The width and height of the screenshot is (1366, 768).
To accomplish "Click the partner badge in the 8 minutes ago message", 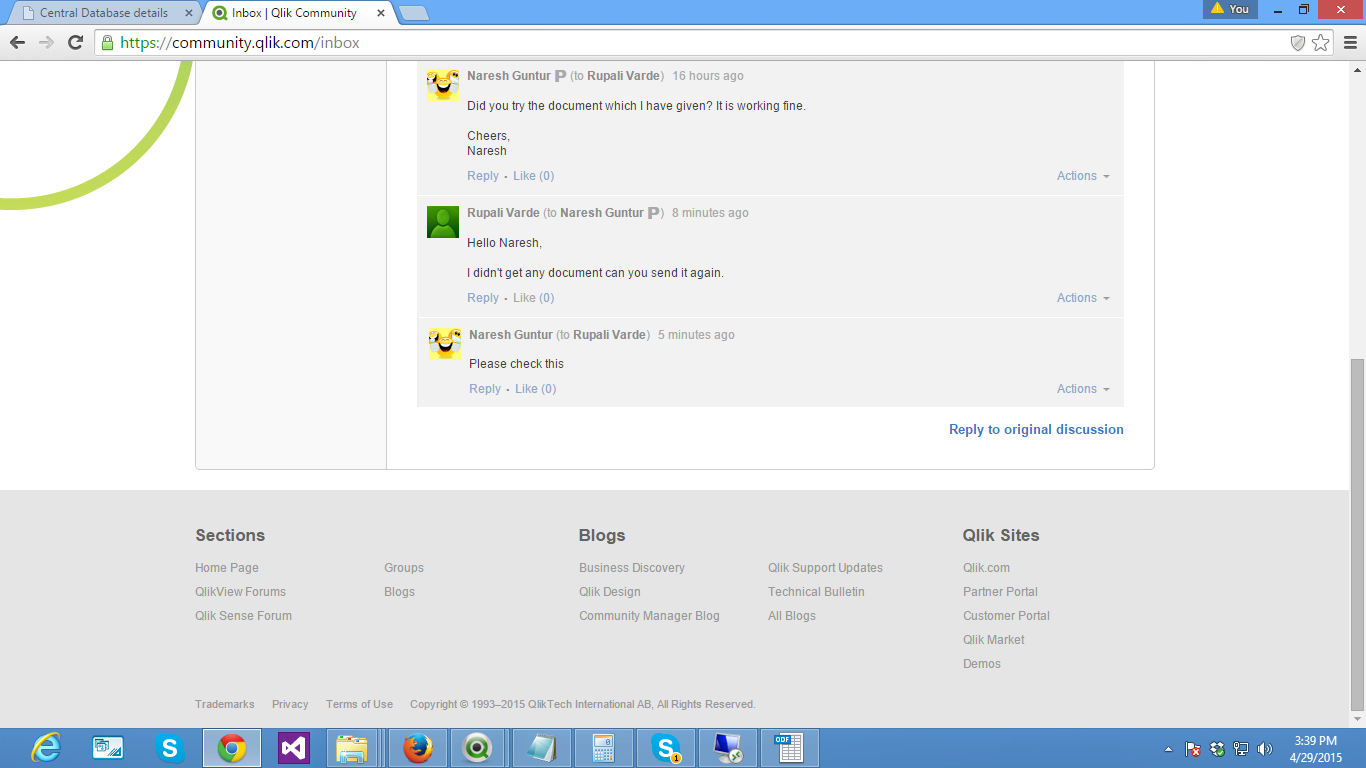I will click(654, 213).
